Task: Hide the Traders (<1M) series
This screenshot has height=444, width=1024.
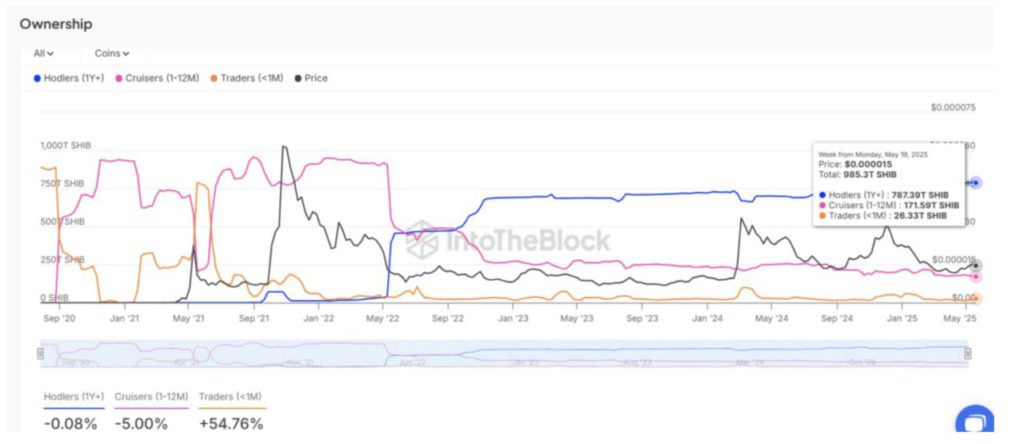Action: (250, 78)
